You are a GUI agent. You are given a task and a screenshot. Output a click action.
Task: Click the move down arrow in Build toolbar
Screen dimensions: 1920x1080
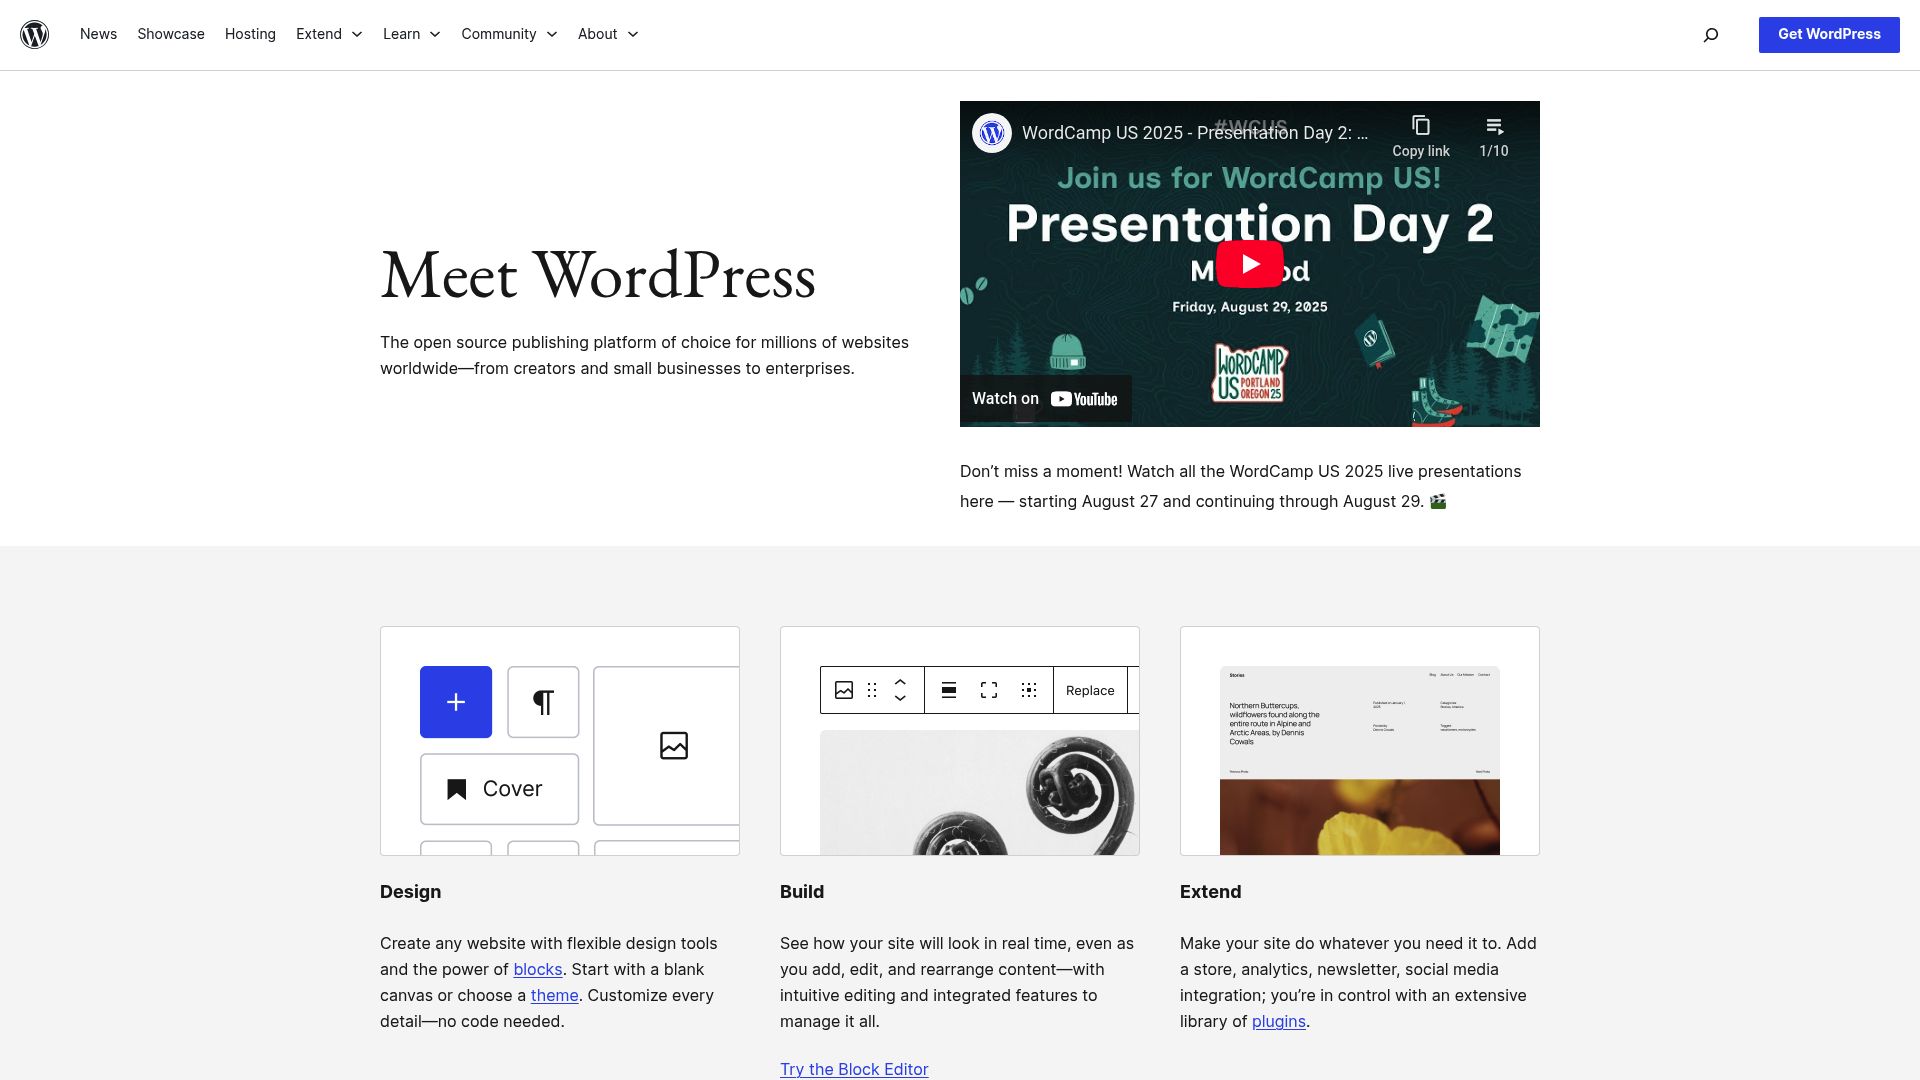[x=900, y=698]
